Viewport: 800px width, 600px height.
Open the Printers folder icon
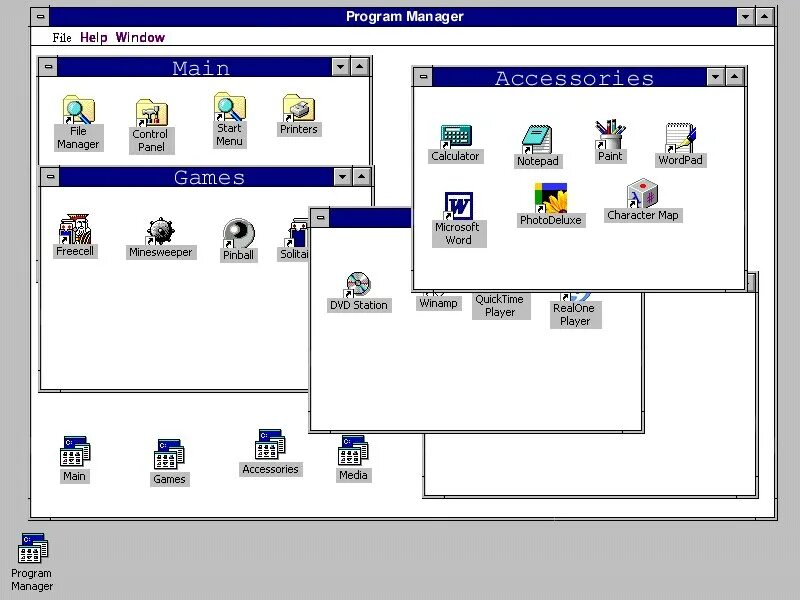click(298, 115)
